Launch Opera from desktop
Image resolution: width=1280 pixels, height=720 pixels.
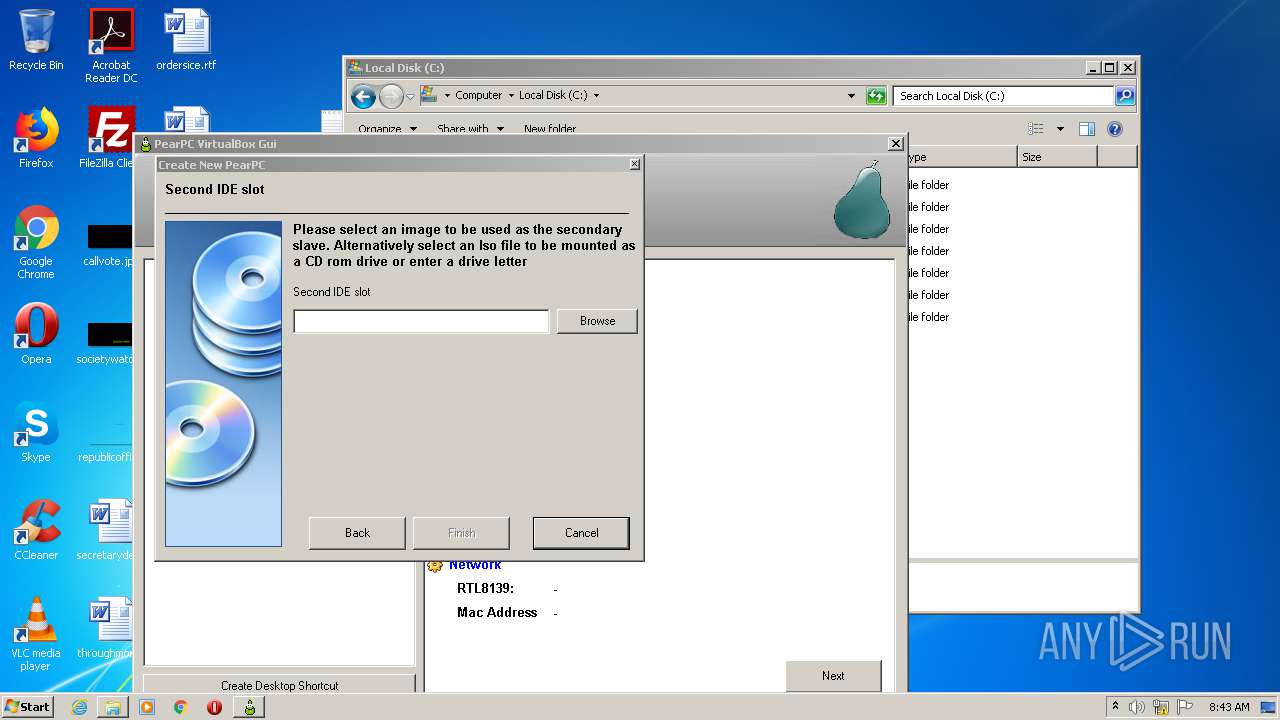pos(36,334)
